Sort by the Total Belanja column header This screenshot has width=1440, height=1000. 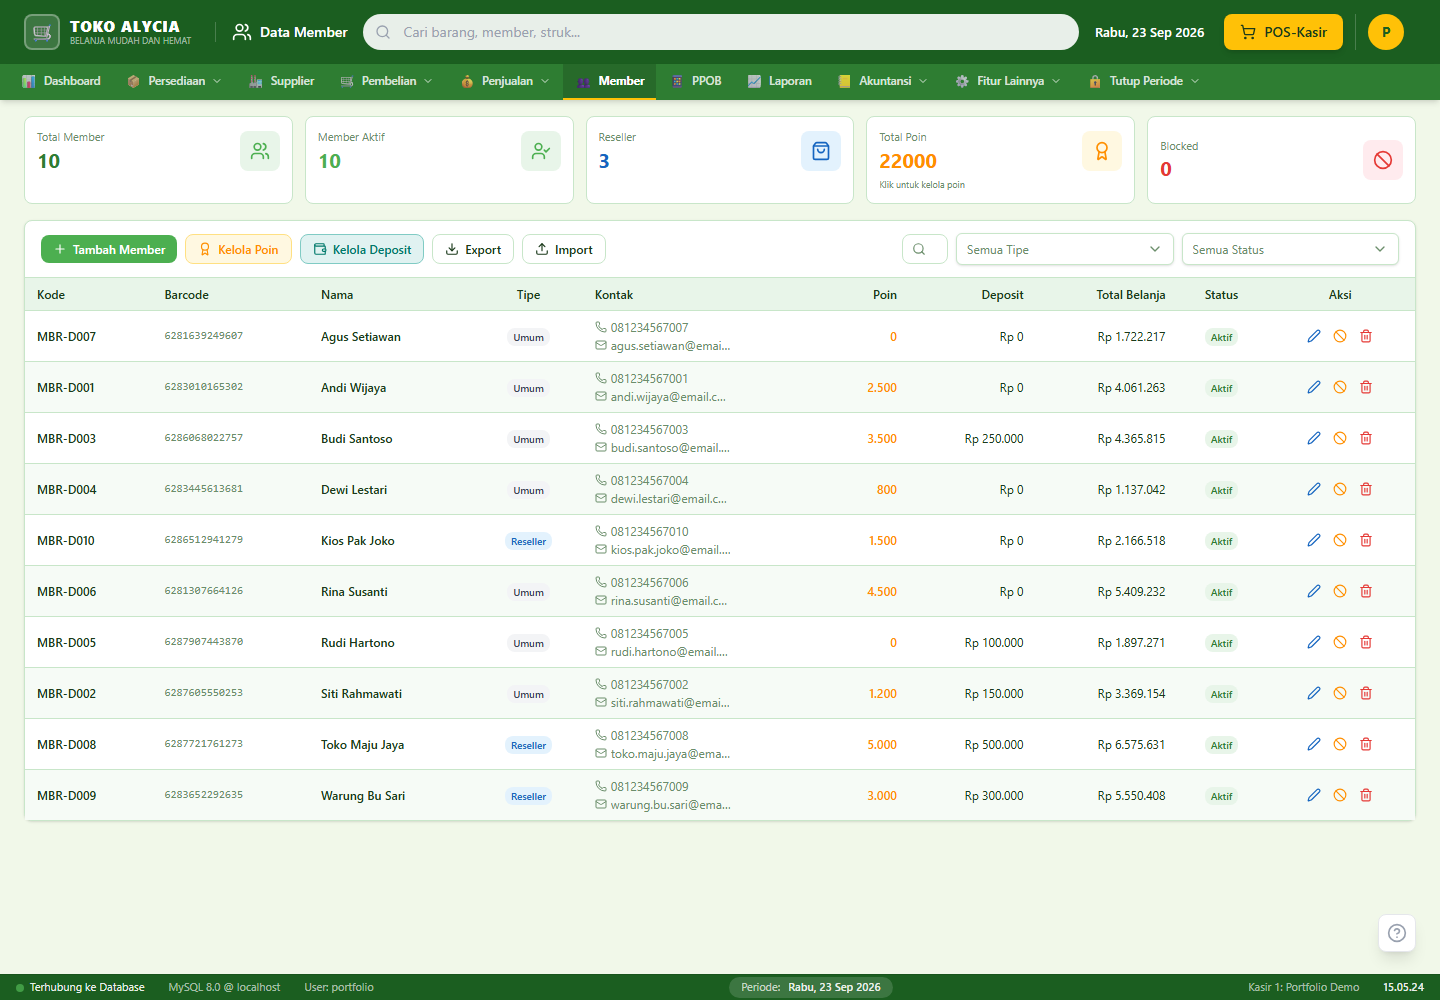[x=1130, y=295]
